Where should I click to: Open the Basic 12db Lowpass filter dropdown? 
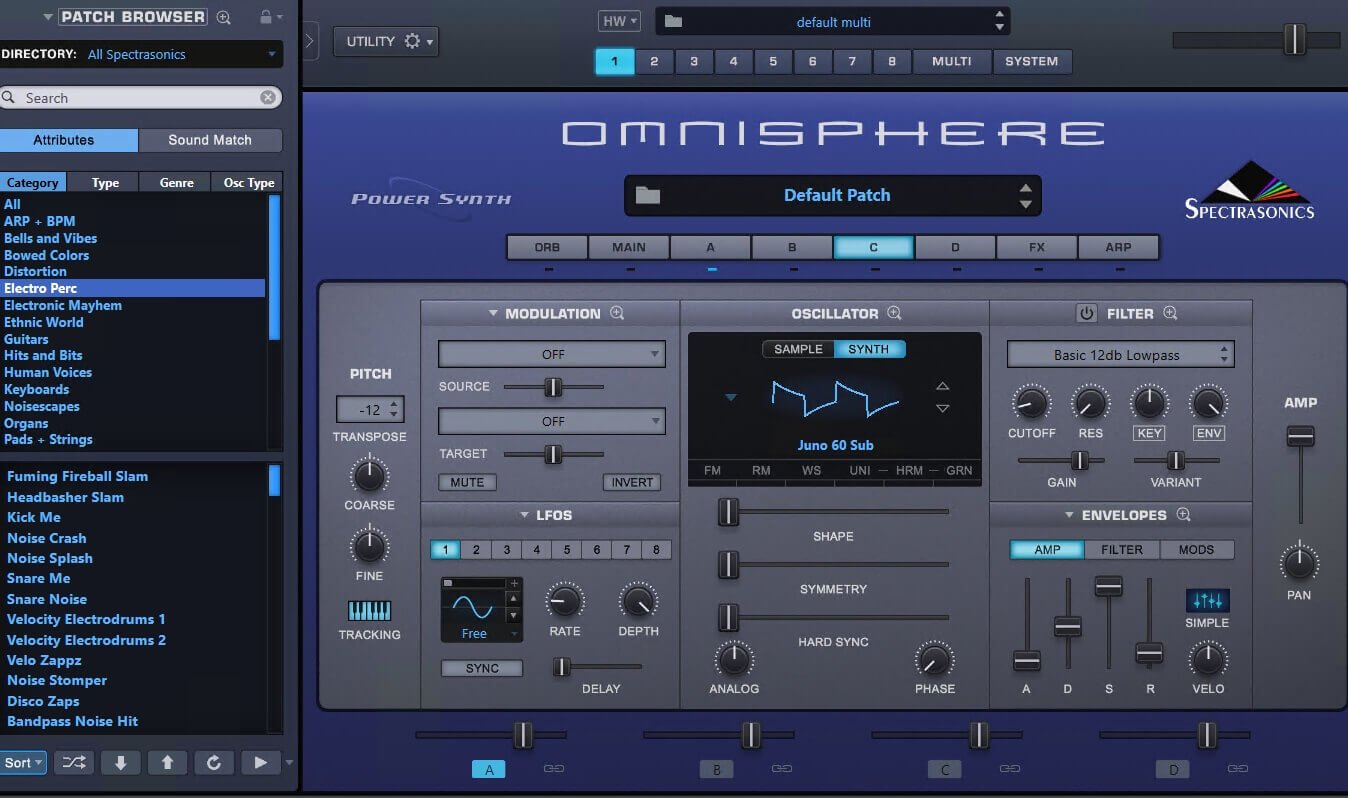click(x=1120, y=355)
